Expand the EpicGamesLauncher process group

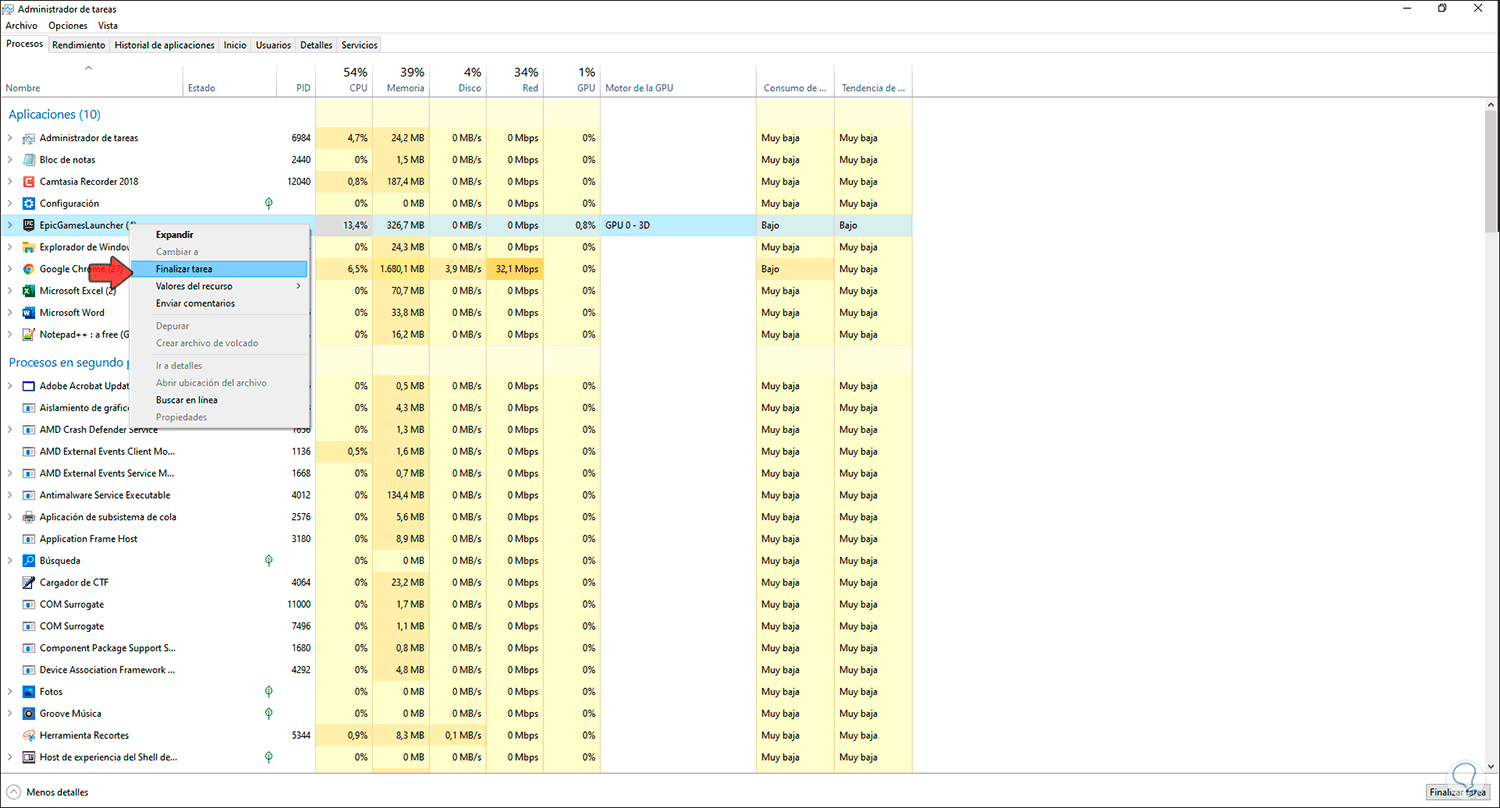(x=10, y=225)
